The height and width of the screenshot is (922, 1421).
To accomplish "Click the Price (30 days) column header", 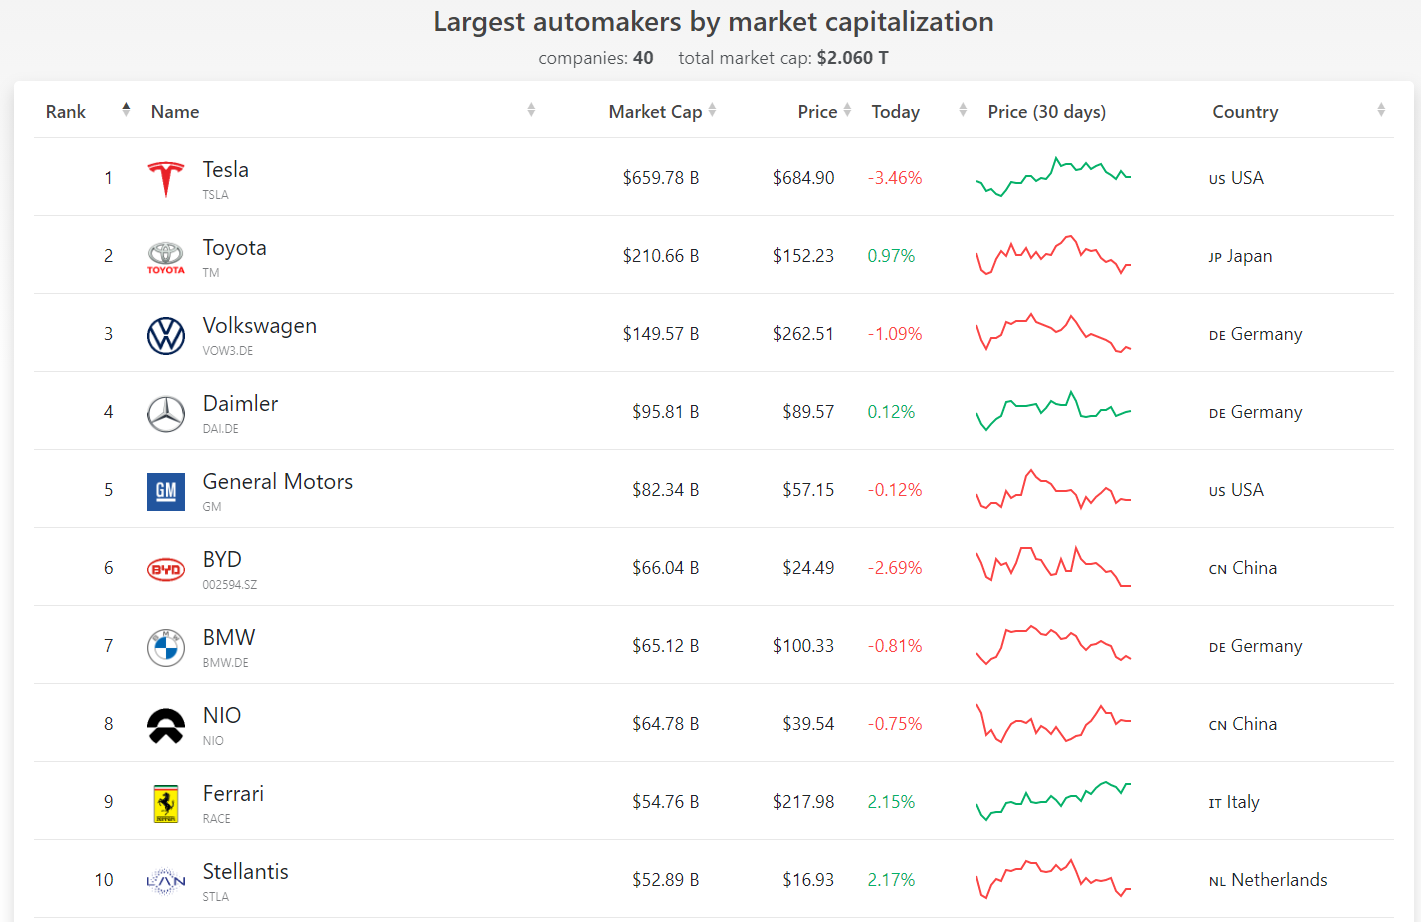I will [x=1047, y=112].
